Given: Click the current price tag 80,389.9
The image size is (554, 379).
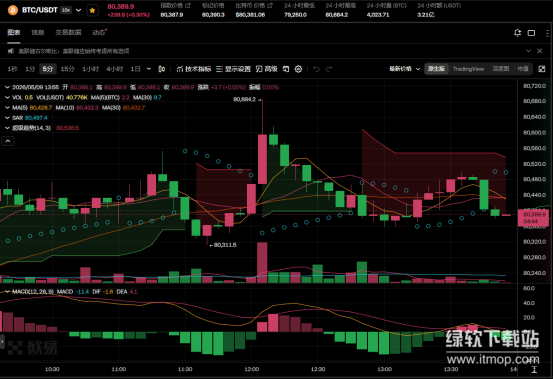Looking at the screenshot, I should tap(533, 218).
